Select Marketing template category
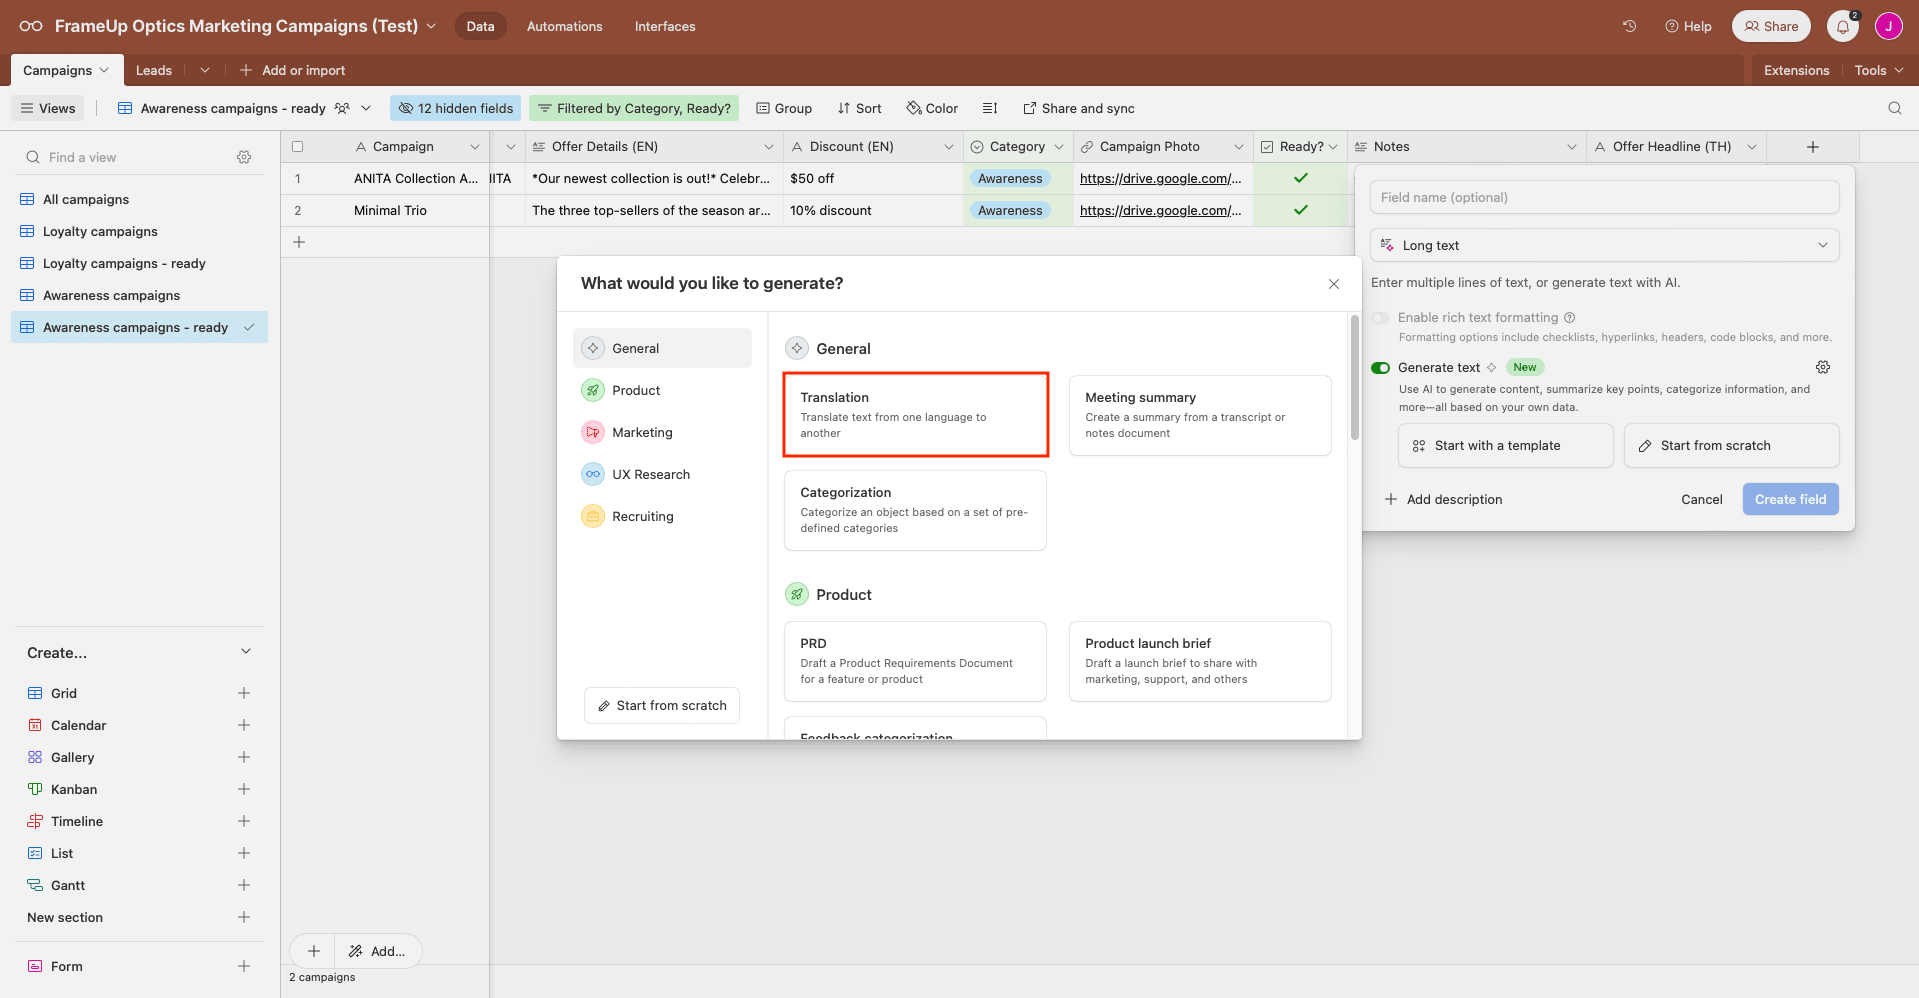1919x998 pixels. click(642, 432)
